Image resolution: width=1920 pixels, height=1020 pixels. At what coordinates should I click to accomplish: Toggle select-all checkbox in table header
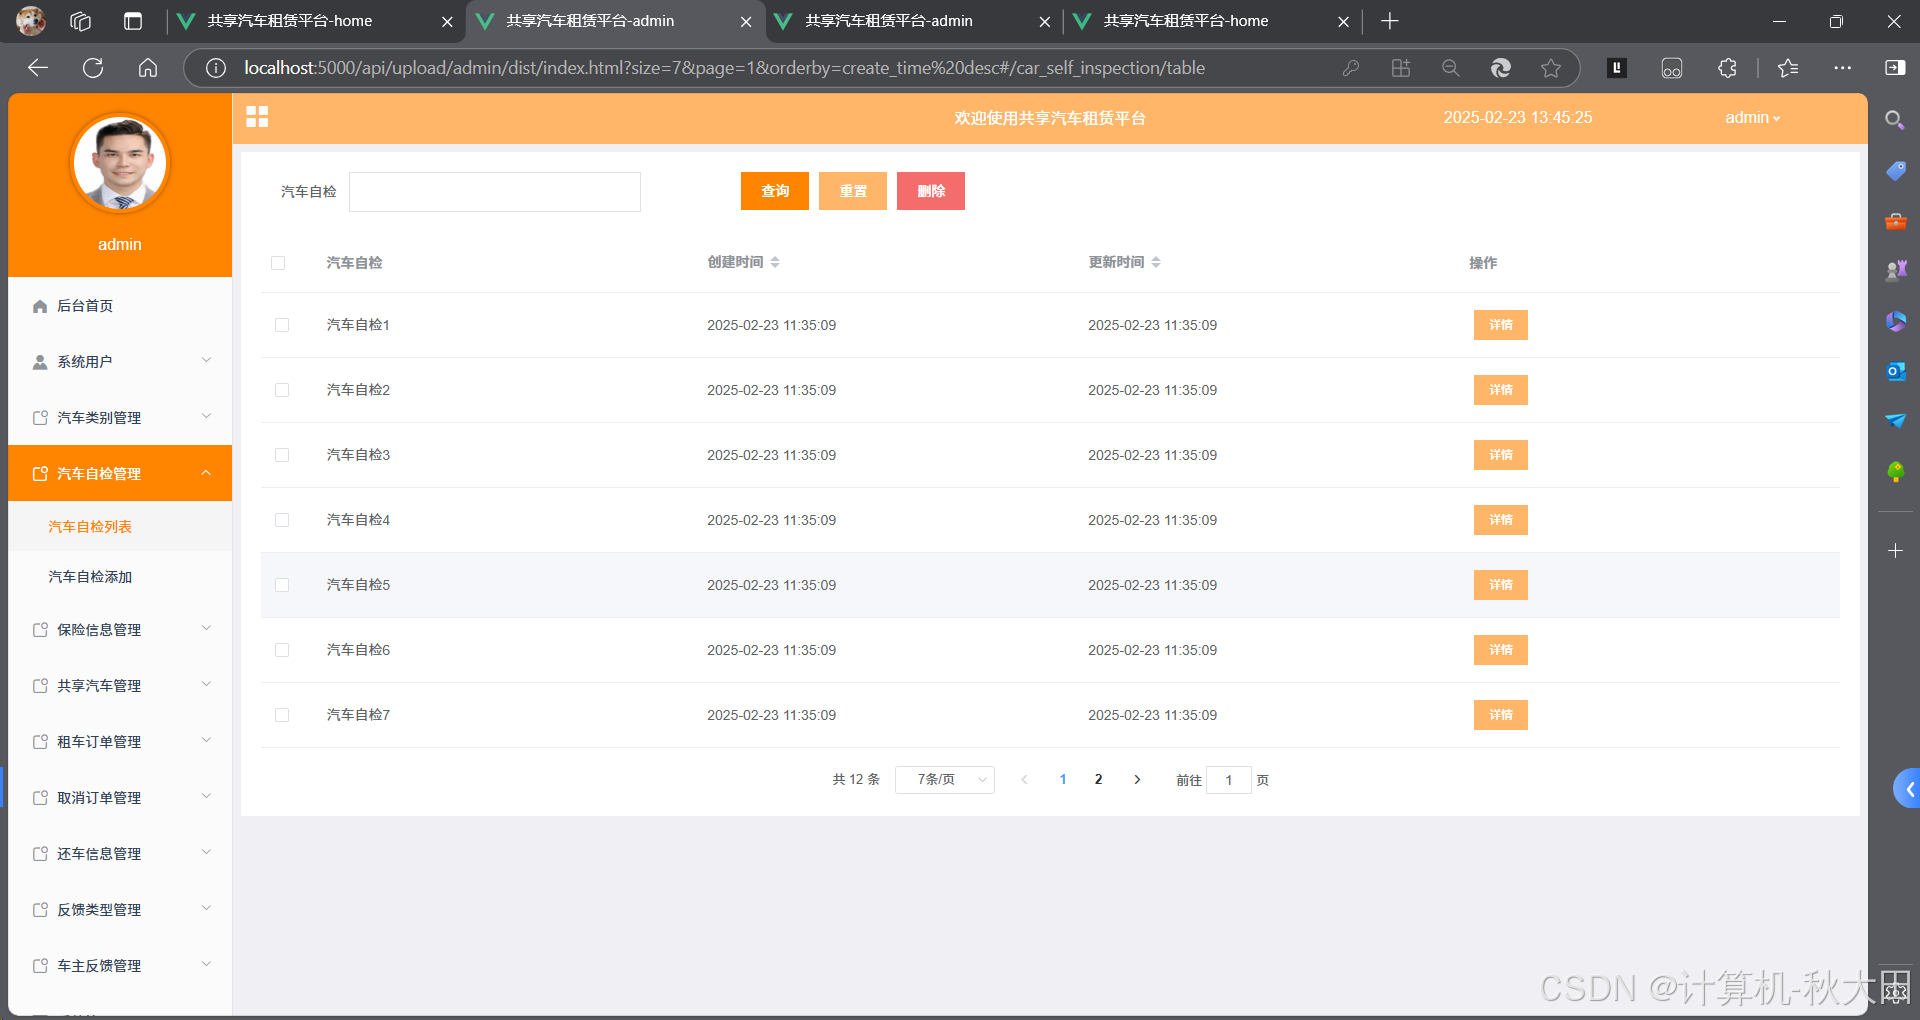click(x=278, y=263)
